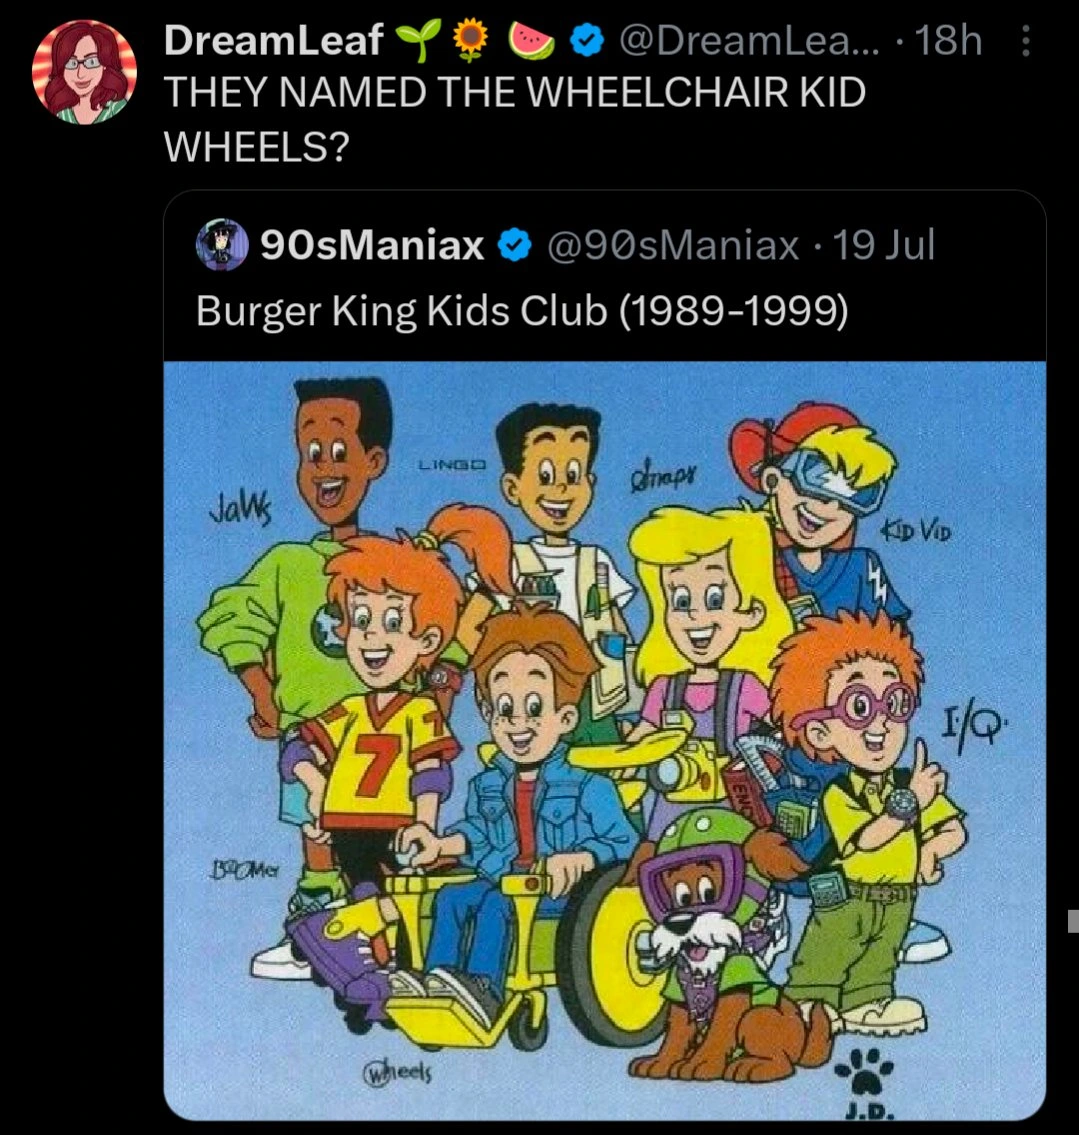This screenshot has height=1135, width=1079.
Task: Open the tweet's three-dot more menu
Action: [x=1023, y=41]
